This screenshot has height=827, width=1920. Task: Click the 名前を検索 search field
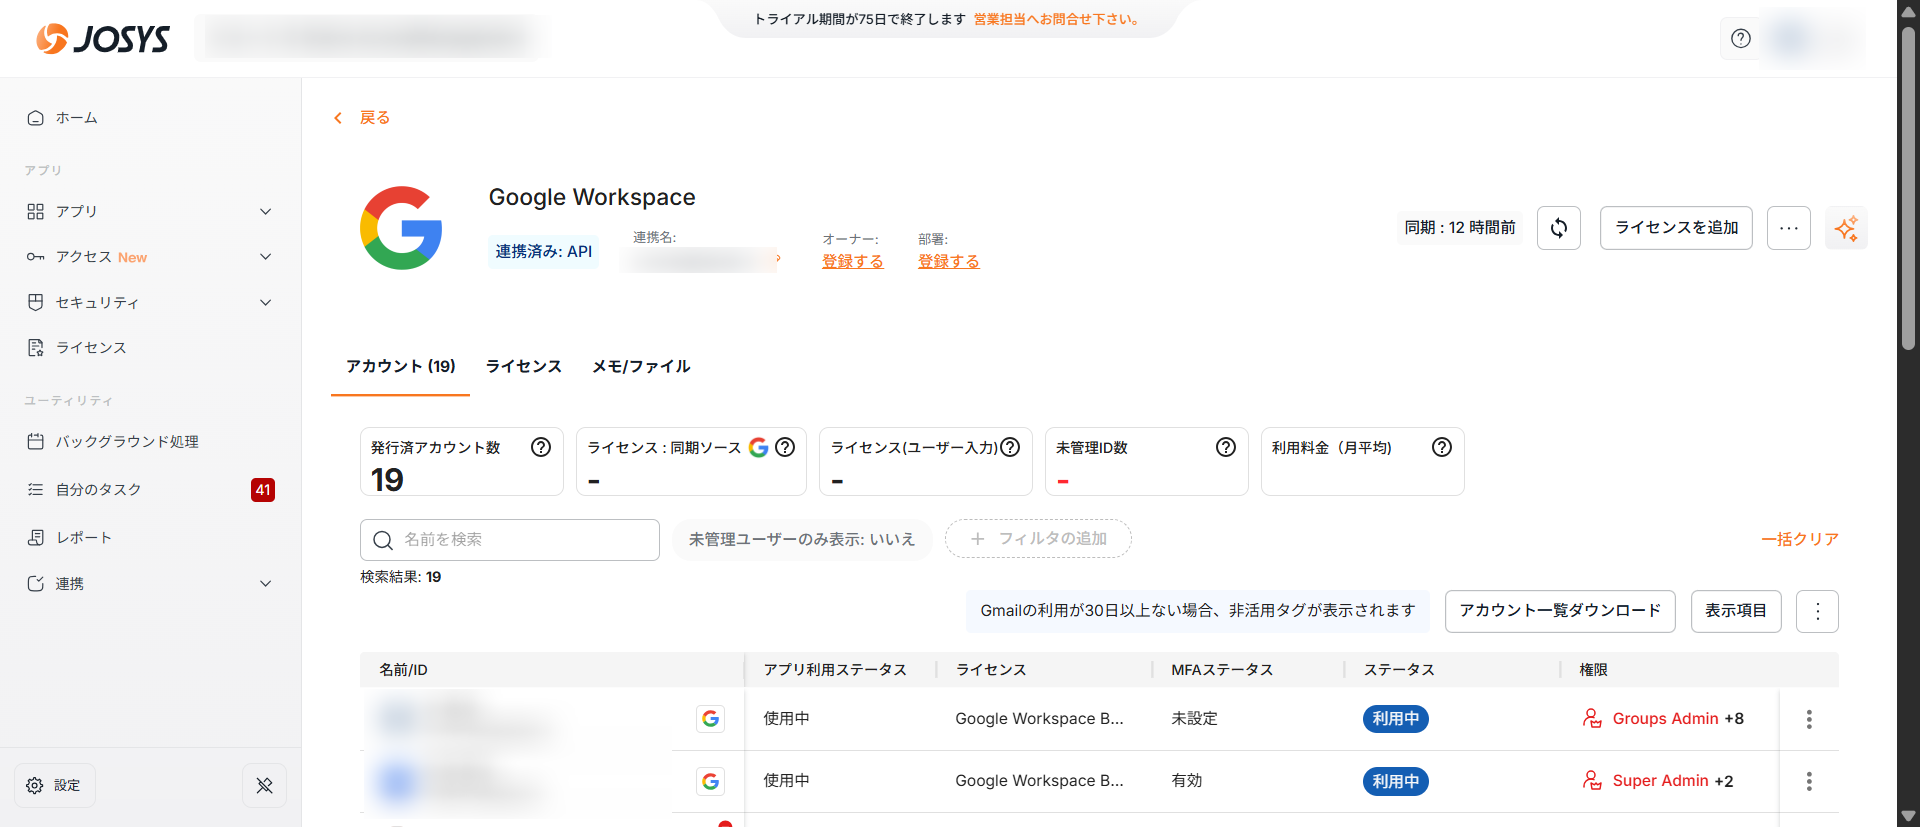click(510, 540)
